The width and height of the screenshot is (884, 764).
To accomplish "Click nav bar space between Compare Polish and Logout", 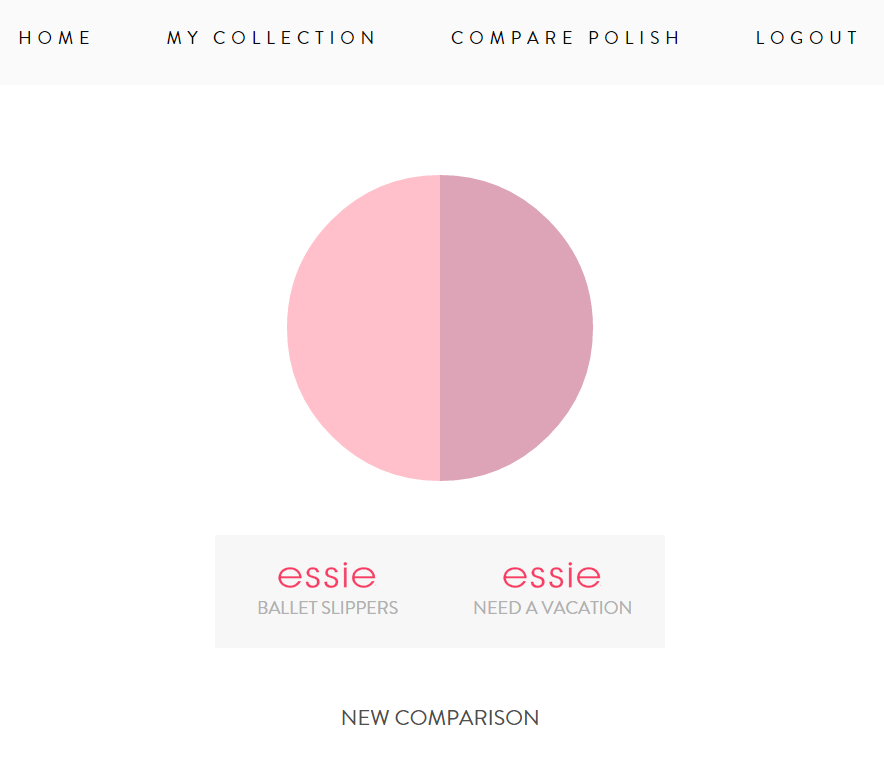I will [x=718, y=38].
